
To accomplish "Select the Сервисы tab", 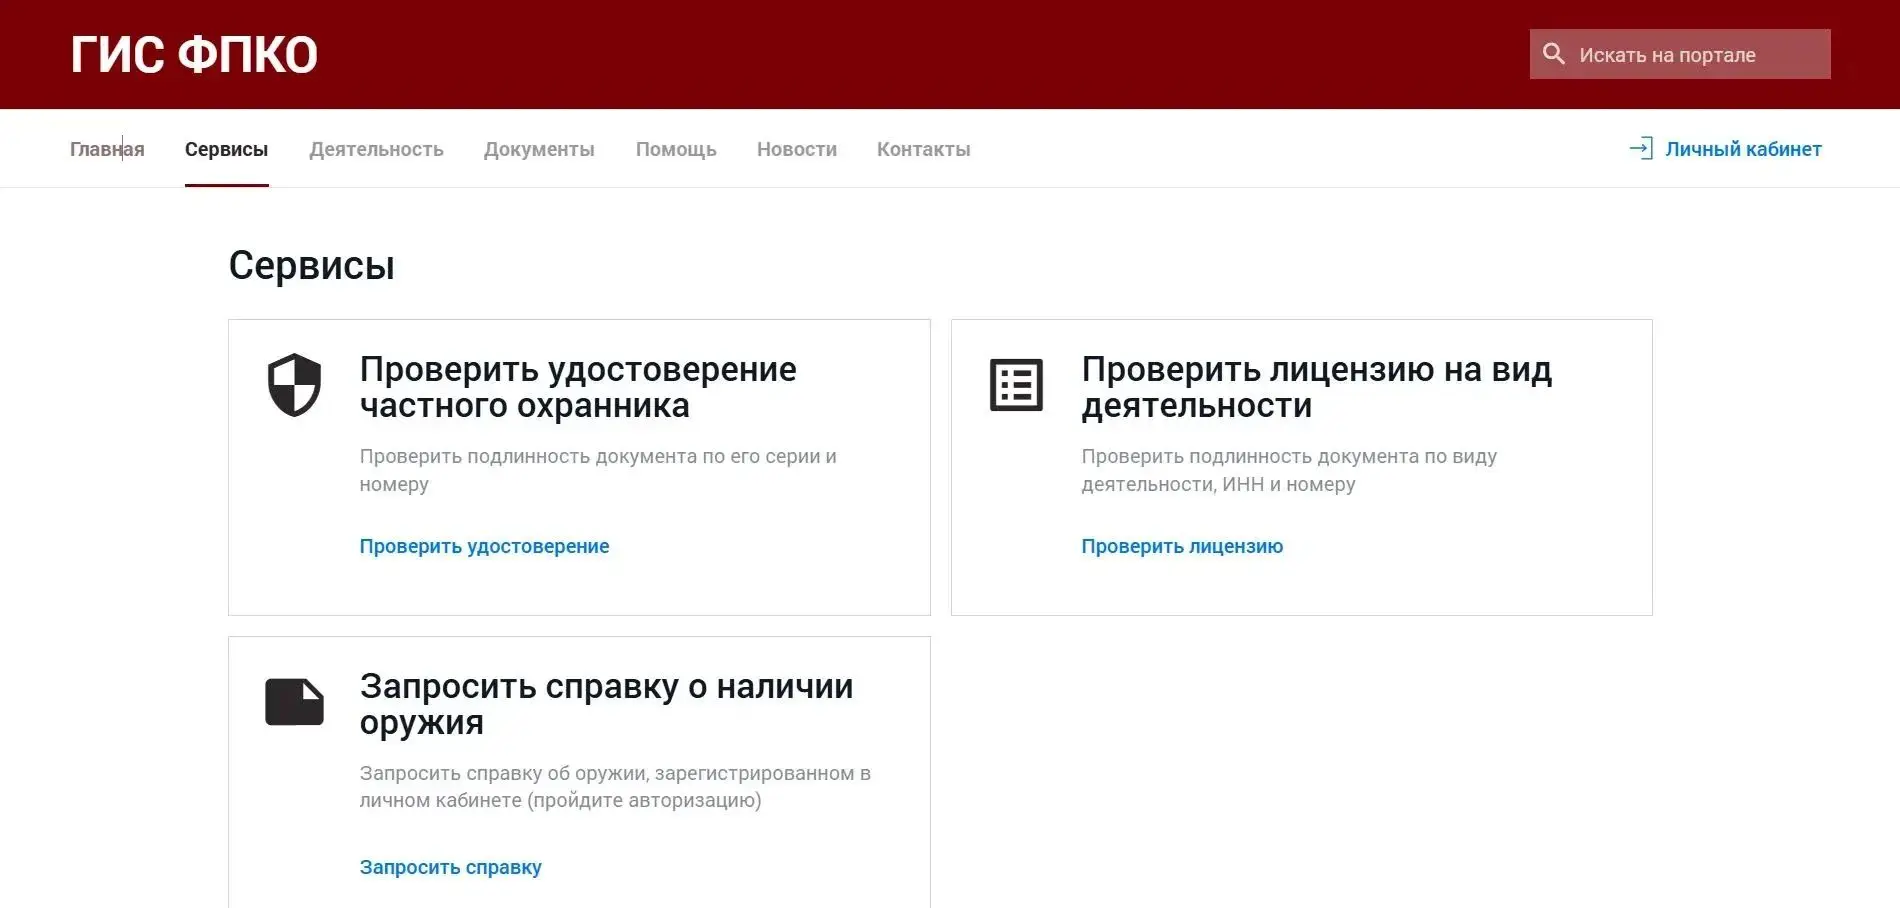I will (226, 149).
